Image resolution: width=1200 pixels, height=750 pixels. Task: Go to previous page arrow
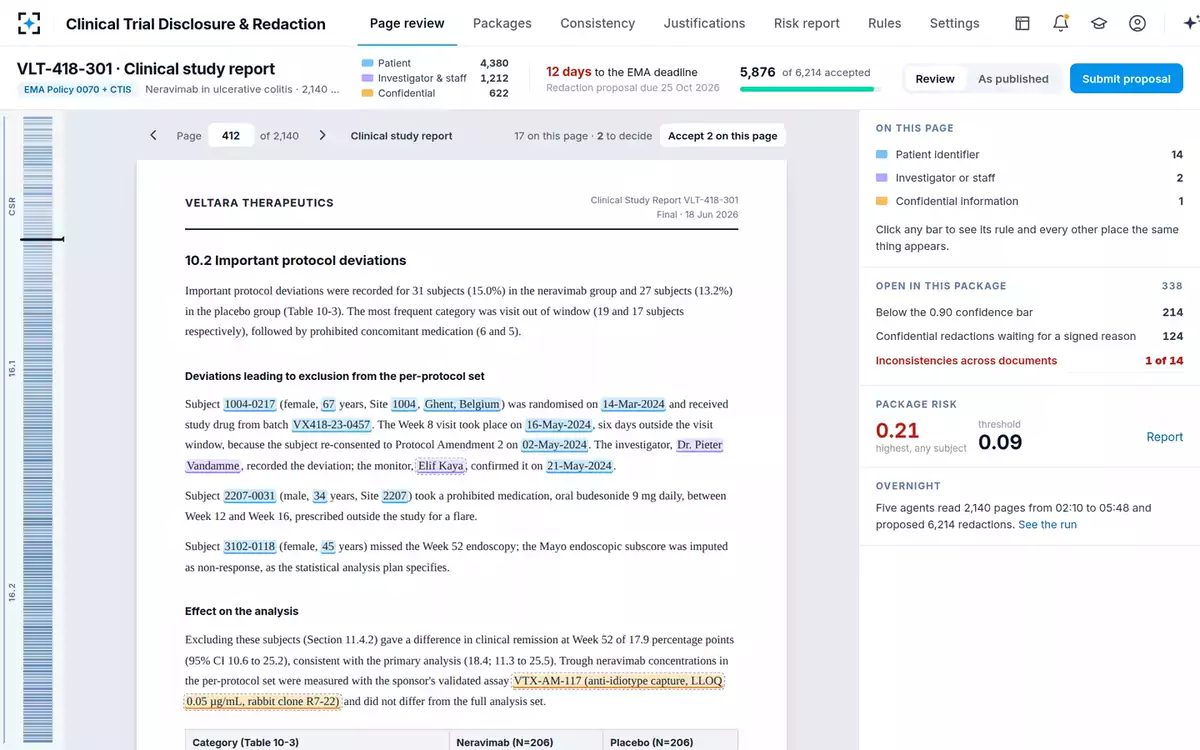[x=153, y=135]
